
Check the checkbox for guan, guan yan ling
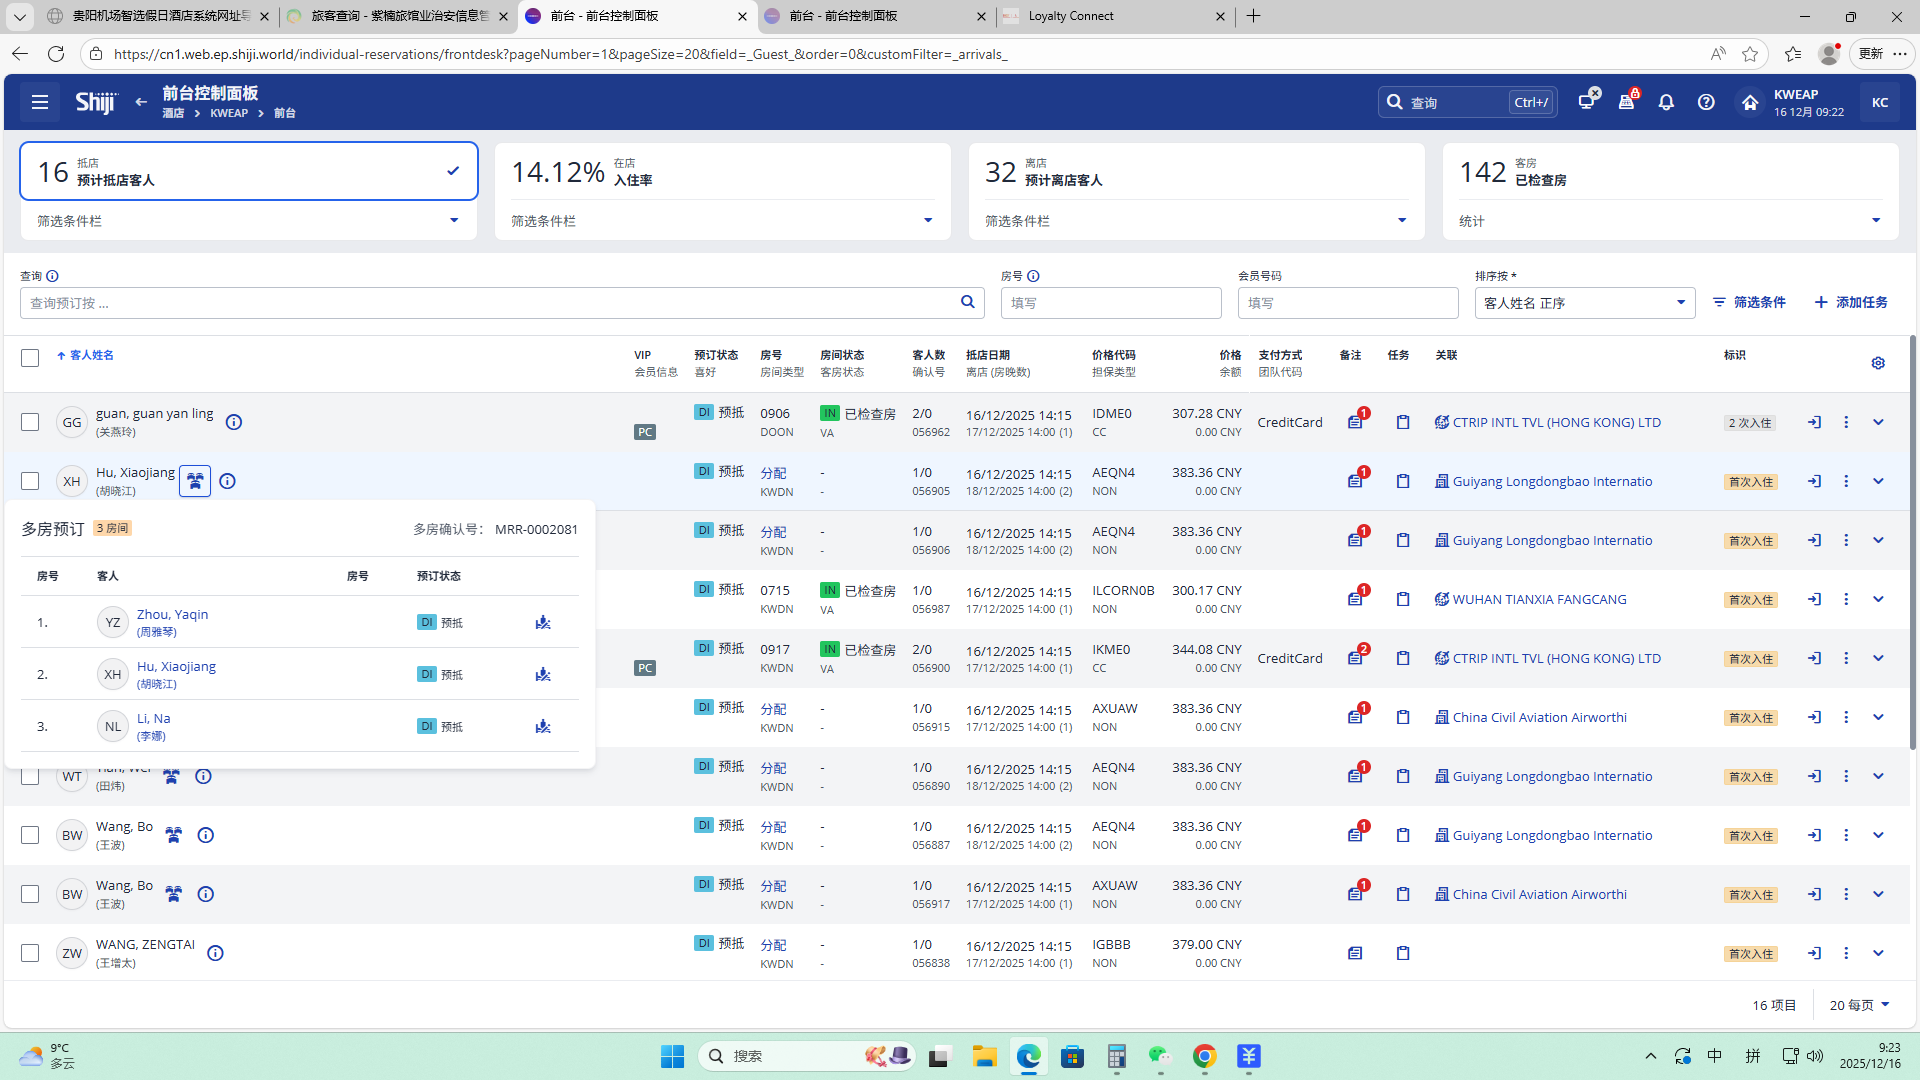click(30, 423)
